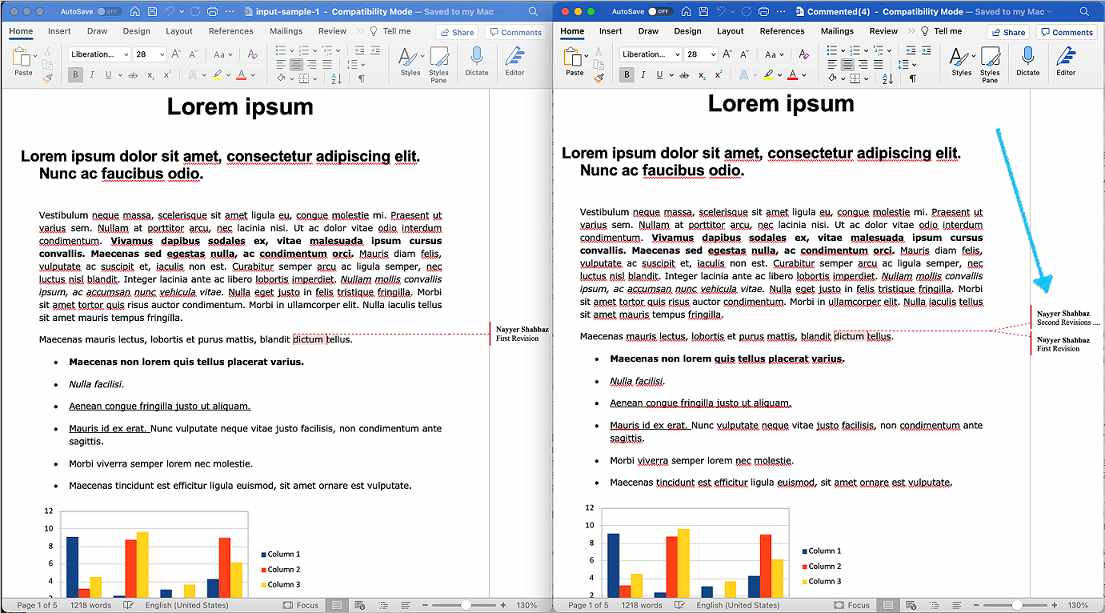Show paragraph marks in the input-sample-1 window
Screen dimensions: 1105x613
pos(360,78)
